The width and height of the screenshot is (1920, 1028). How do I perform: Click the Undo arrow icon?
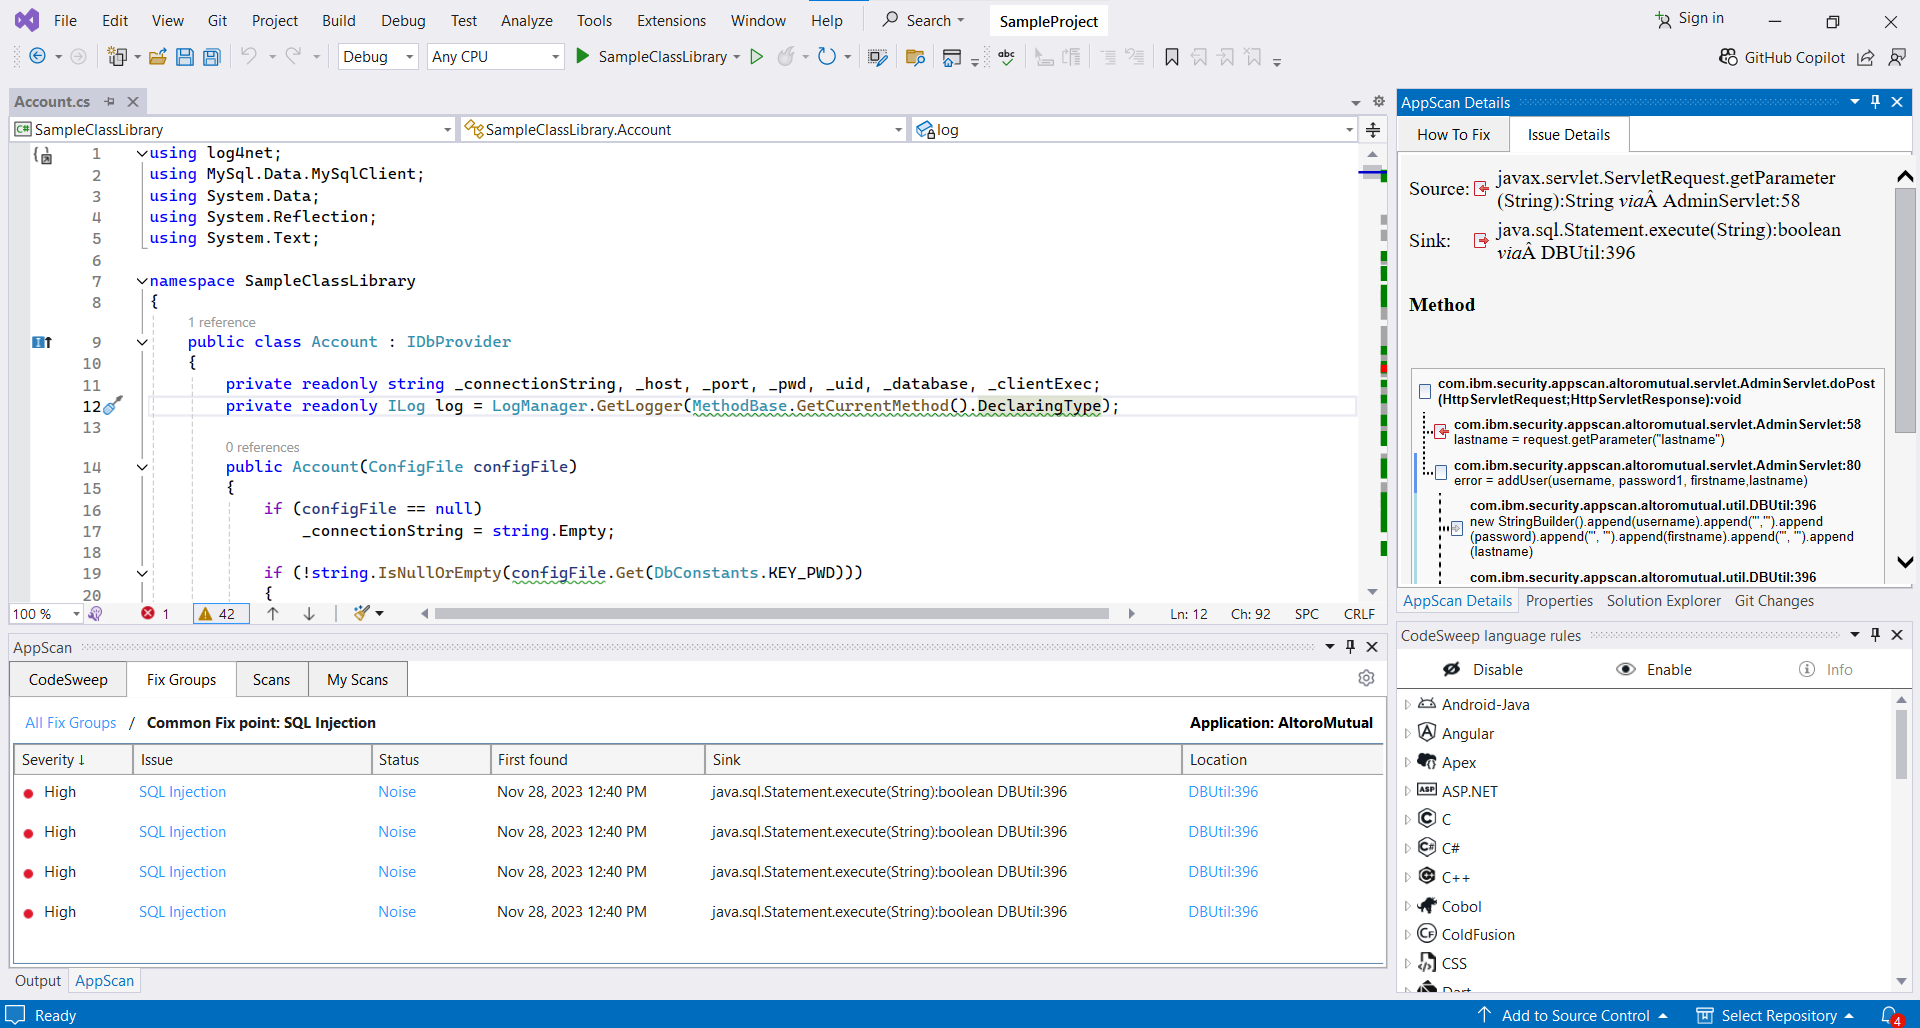tap(249, 56)
